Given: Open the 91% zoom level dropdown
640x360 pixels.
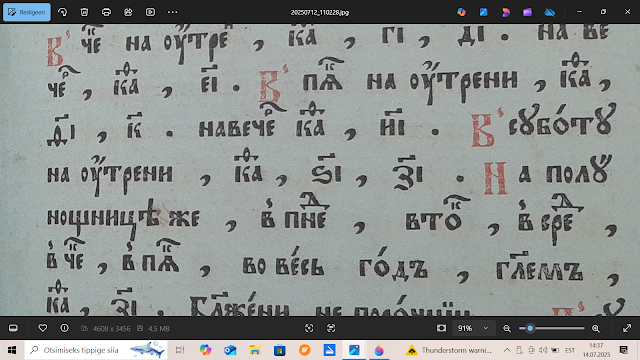Looking at the screenshot, I should (473, 328).
